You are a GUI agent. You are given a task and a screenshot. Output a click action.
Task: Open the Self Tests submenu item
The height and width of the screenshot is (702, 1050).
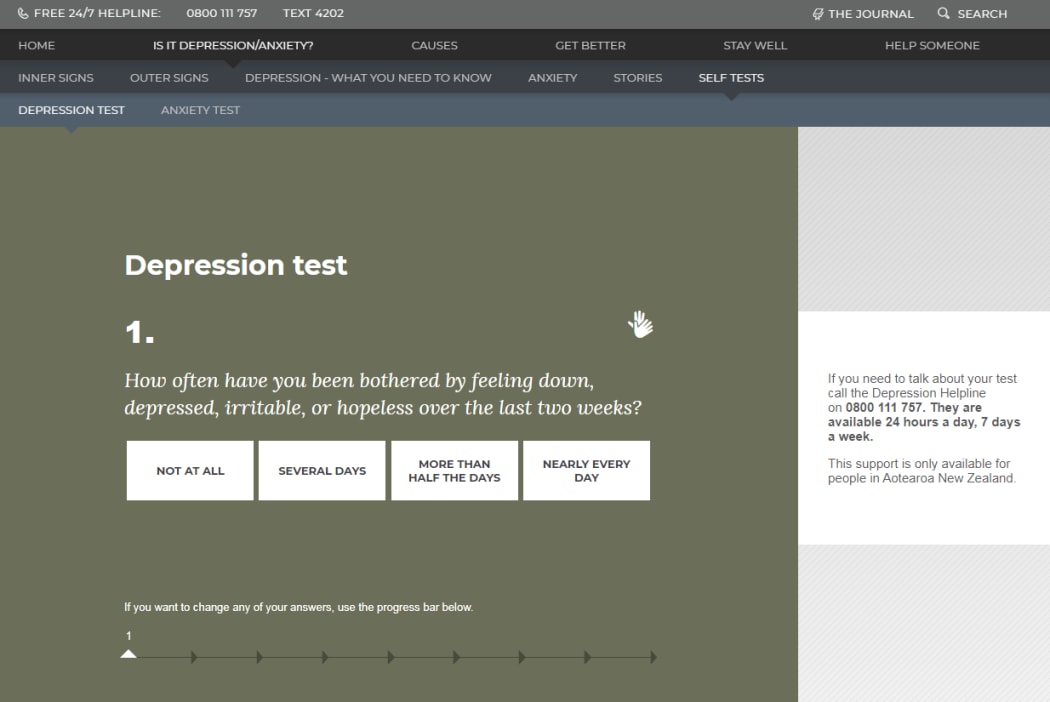[x=731, y=78]
